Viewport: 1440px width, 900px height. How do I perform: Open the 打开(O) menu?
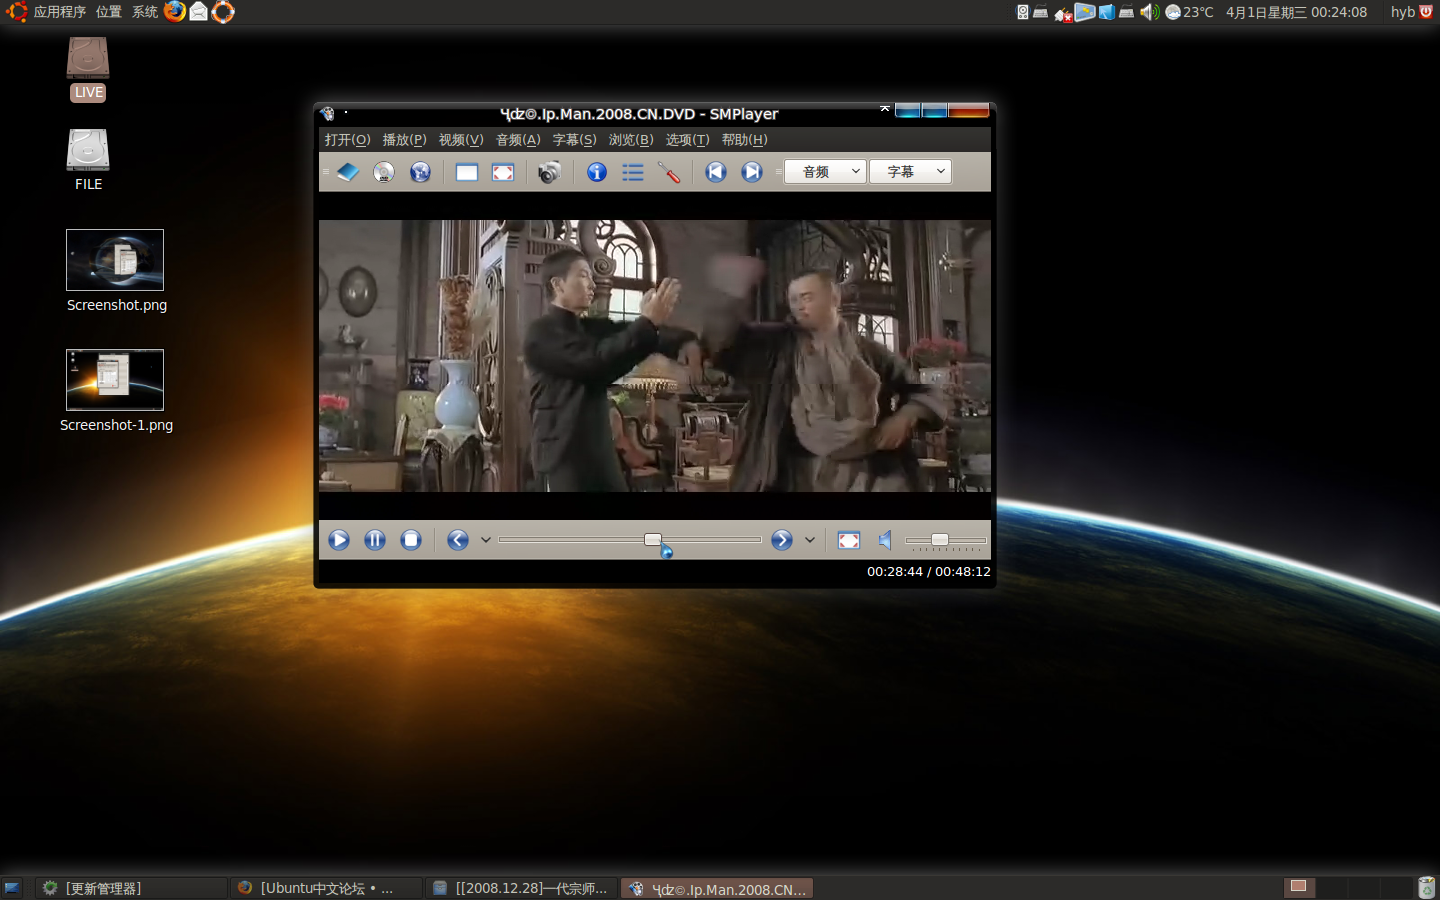(347, 140)
